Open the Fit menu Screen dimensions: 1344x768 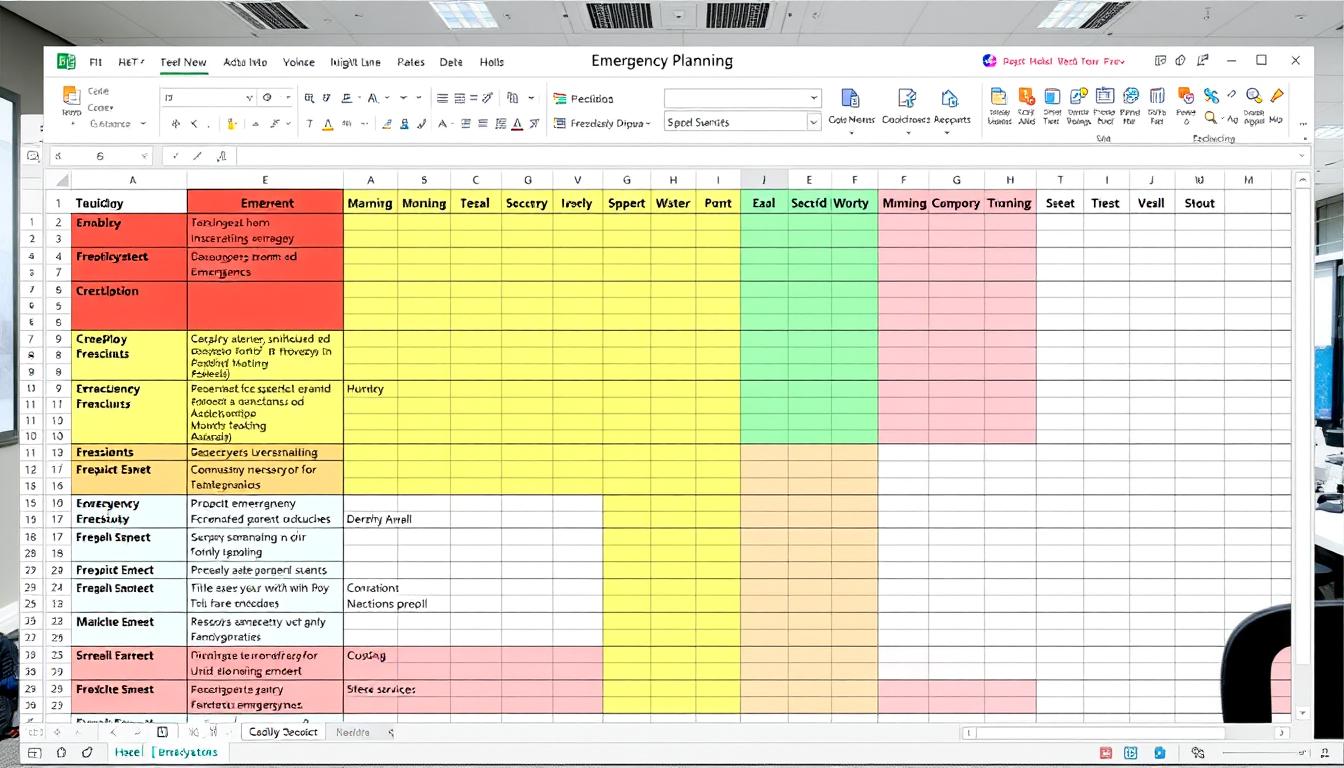point(96,62)
